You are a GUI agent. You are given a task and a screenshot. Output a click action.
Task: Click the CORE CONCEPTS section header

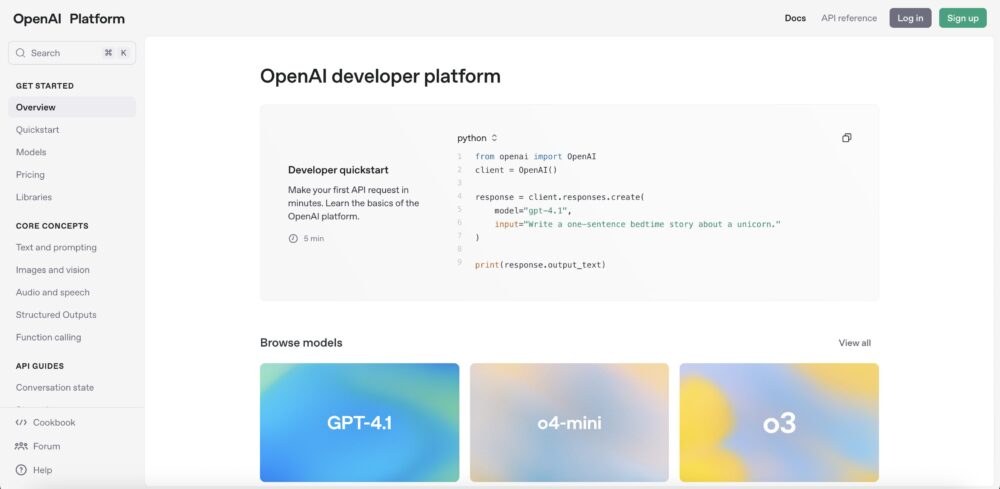[x=52, y=226]
